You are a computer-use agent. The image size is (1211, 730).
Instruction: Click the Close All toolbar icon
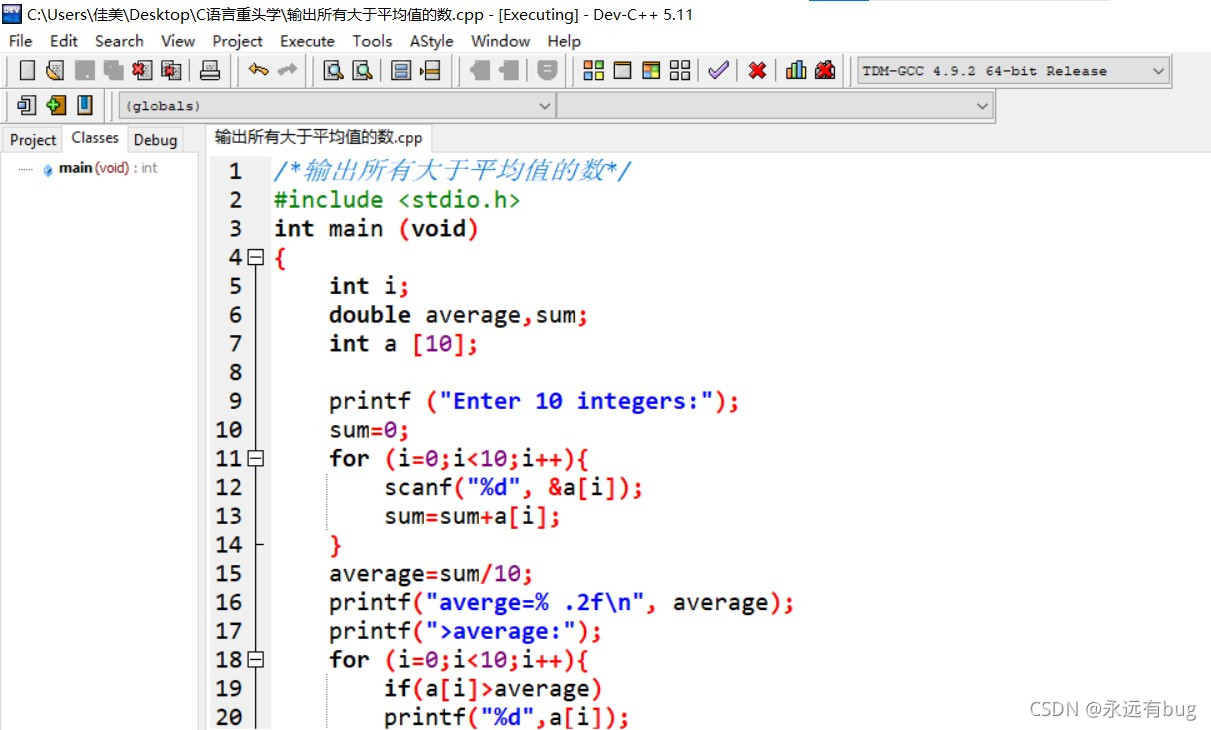[x=171, y=70]
